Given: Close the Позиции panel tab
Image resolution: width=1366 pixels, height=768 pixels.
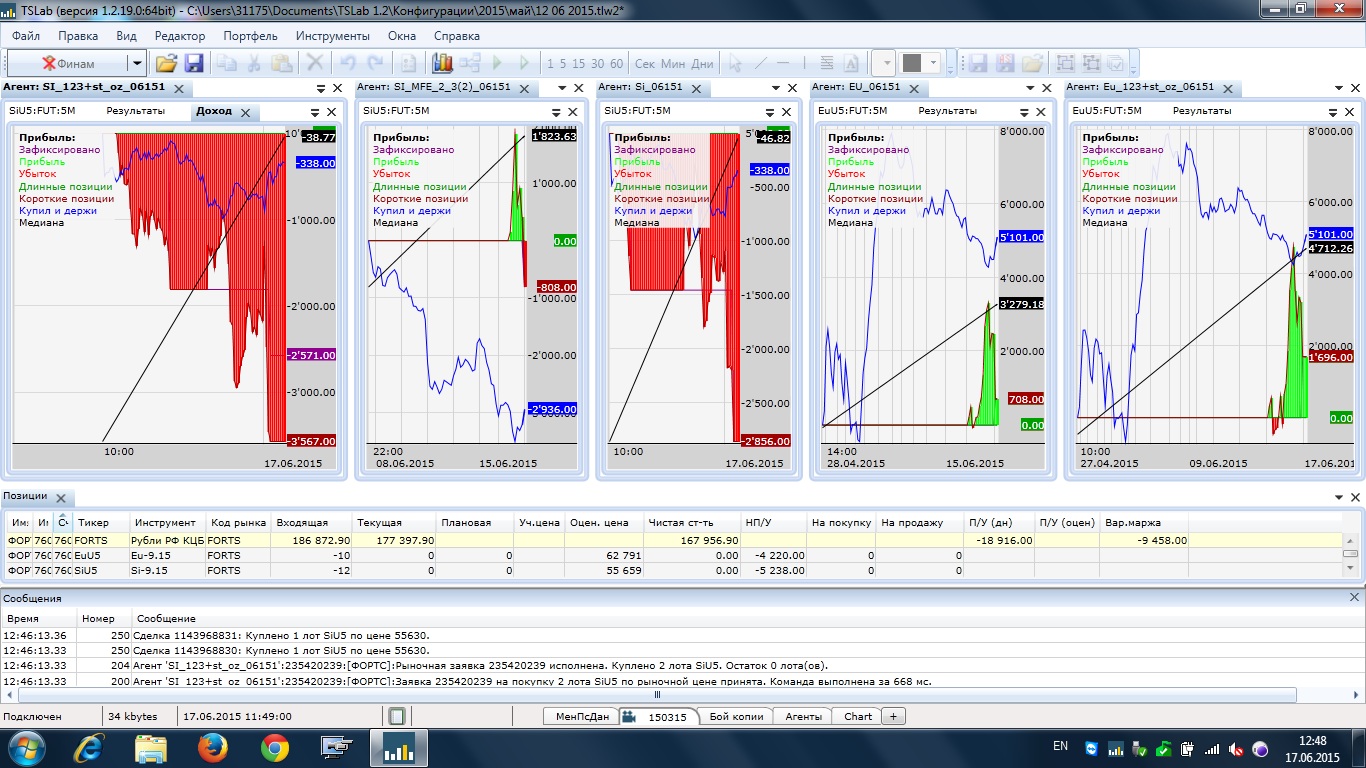Looking at the screenshot, I should pos(61,498).
